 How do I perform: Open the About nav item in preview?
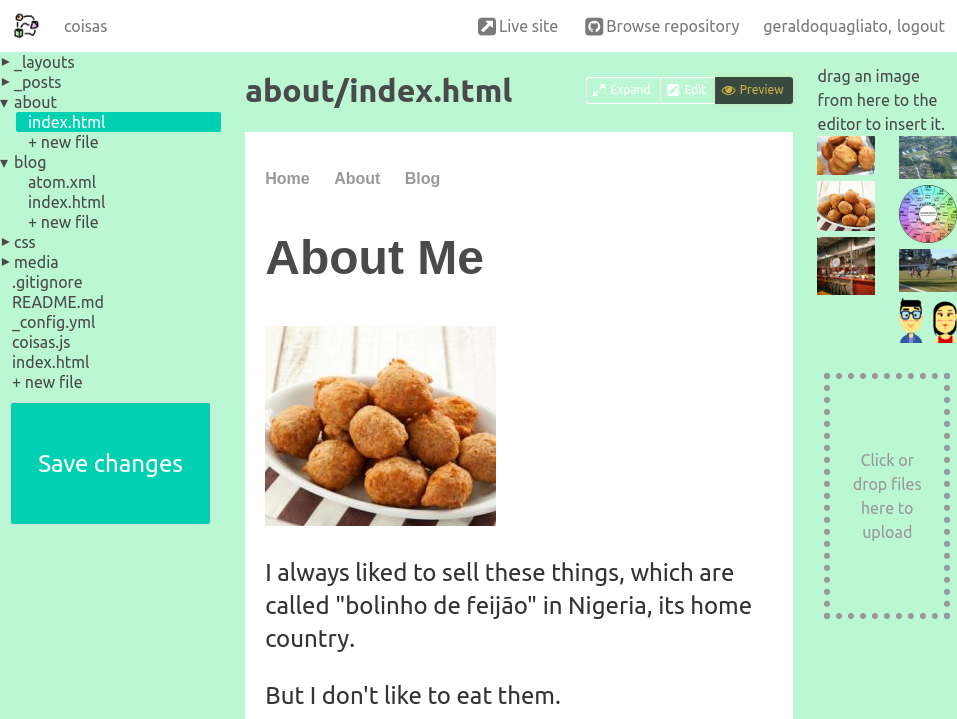point(357,178)
